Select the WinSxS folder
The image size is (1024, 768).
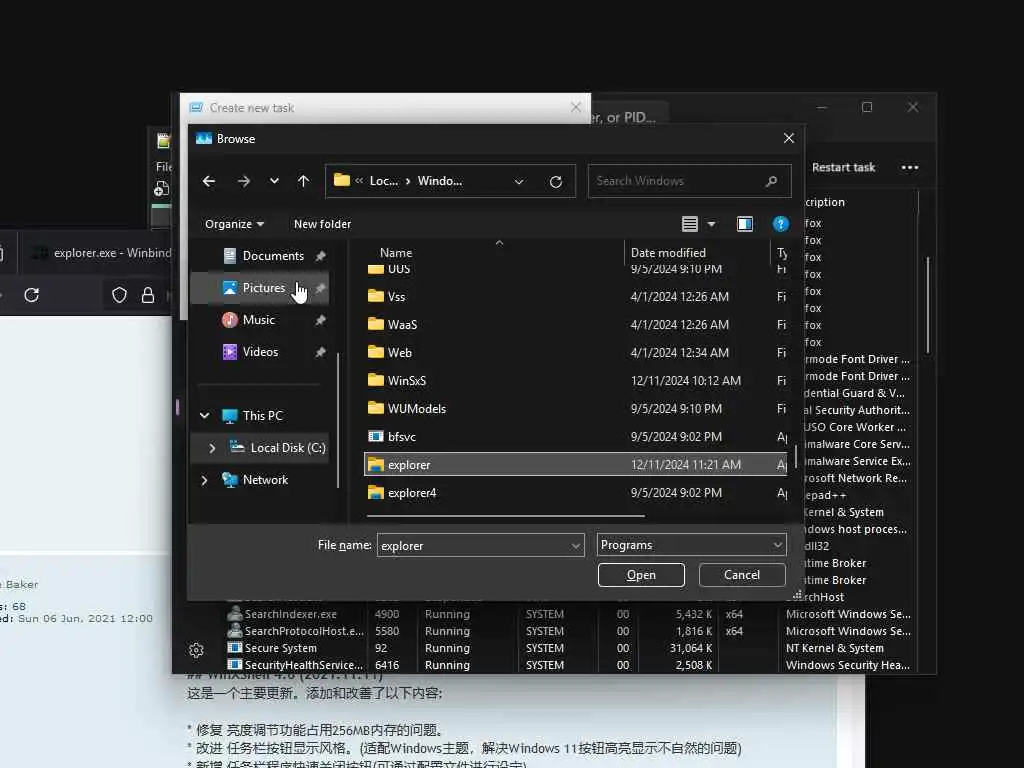[x=575, y=381]
